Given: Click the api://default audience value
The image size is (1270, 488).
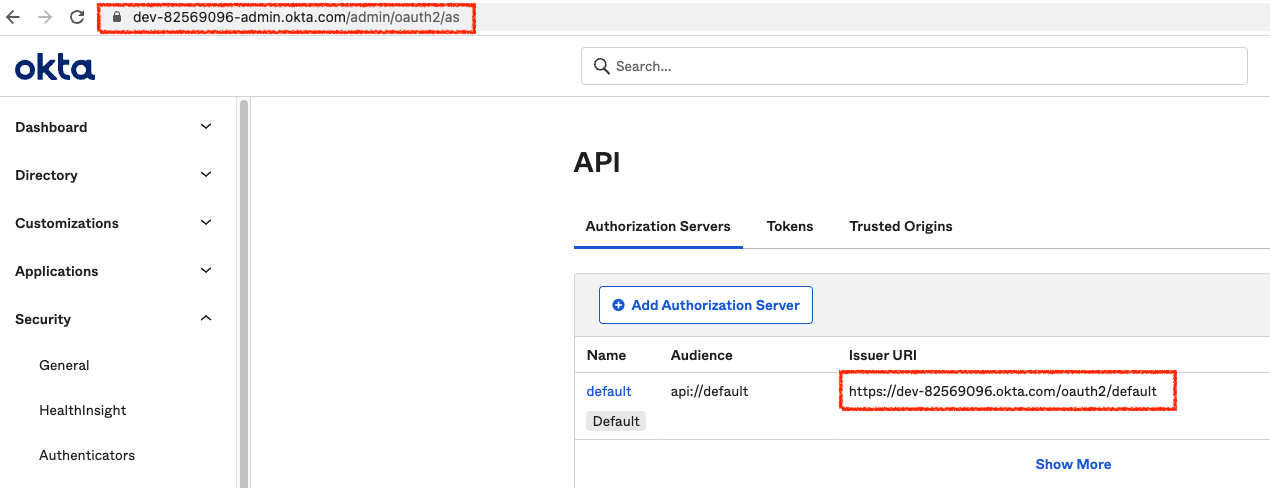Looking at the screenshot, I should tap(709, 391).
